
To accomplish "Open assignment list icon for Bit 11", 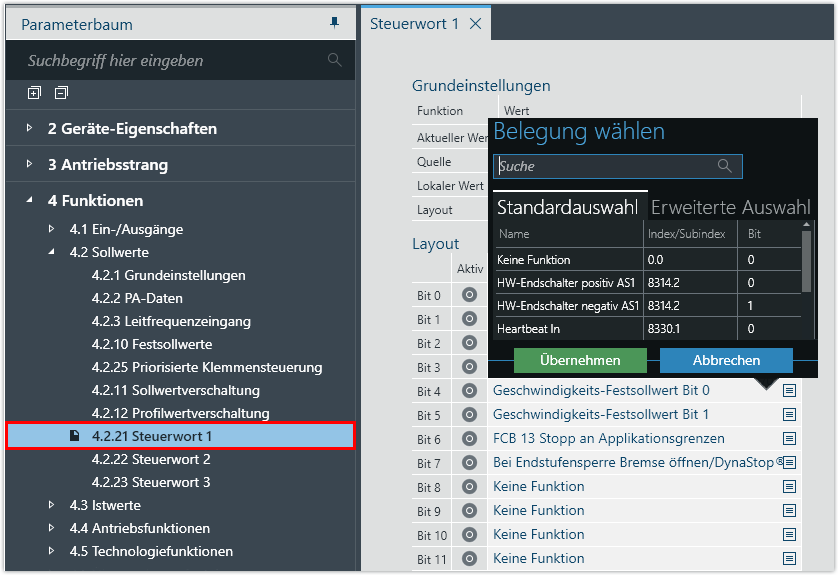I will (789, 558).
